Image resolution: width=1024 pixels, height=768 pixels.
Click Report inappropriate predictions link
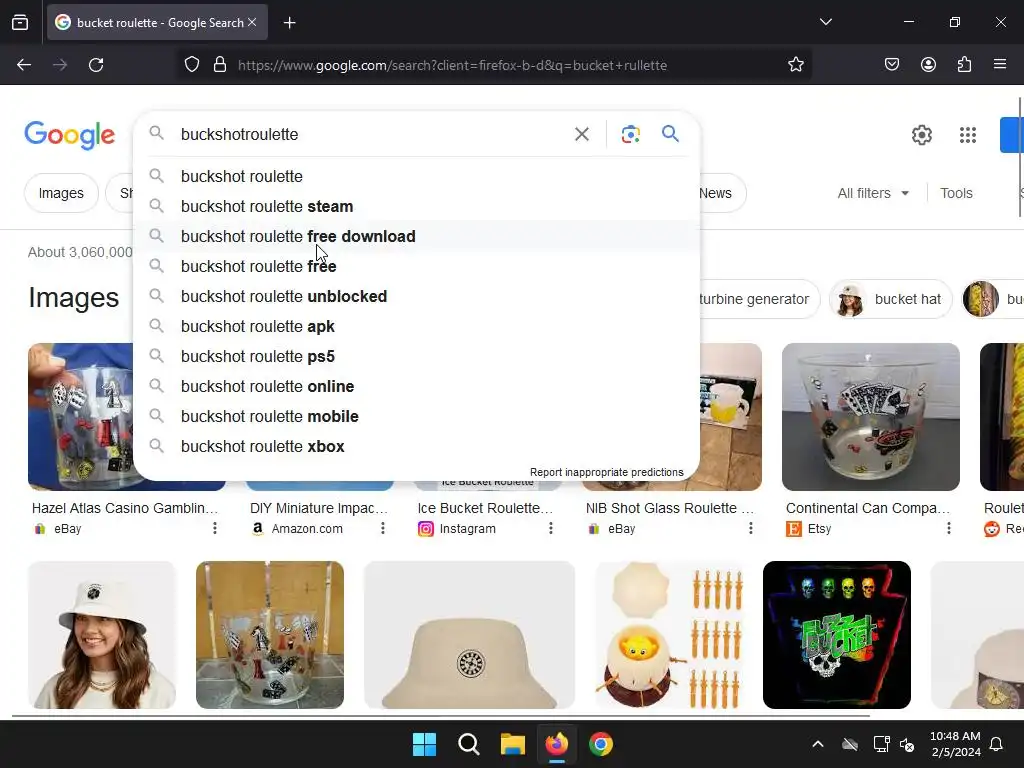click(x=607, y=472)
